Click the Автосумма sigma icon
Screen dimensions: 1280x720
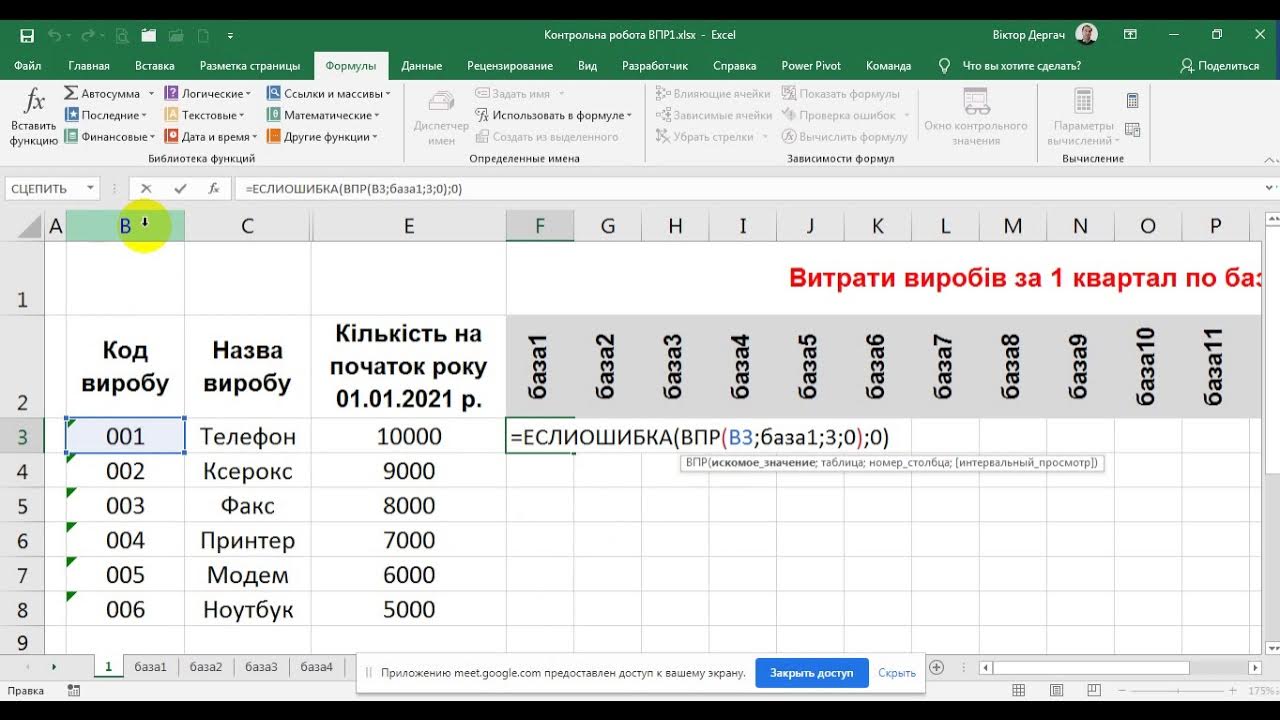71,93
